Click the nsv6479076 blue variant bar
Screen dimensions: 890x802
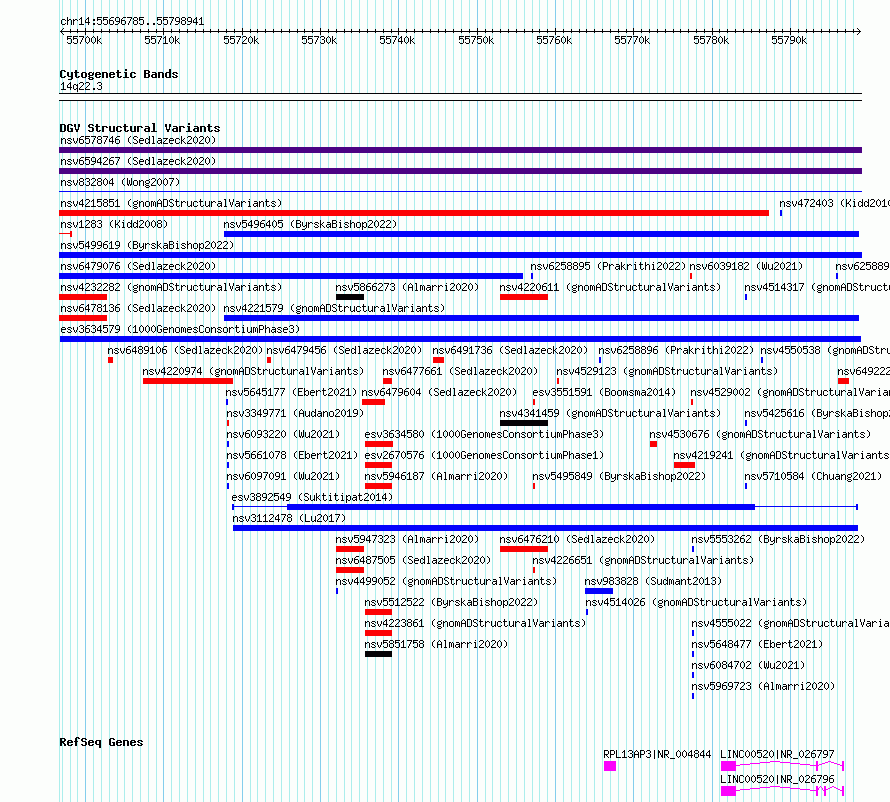[x=291, y=276]
